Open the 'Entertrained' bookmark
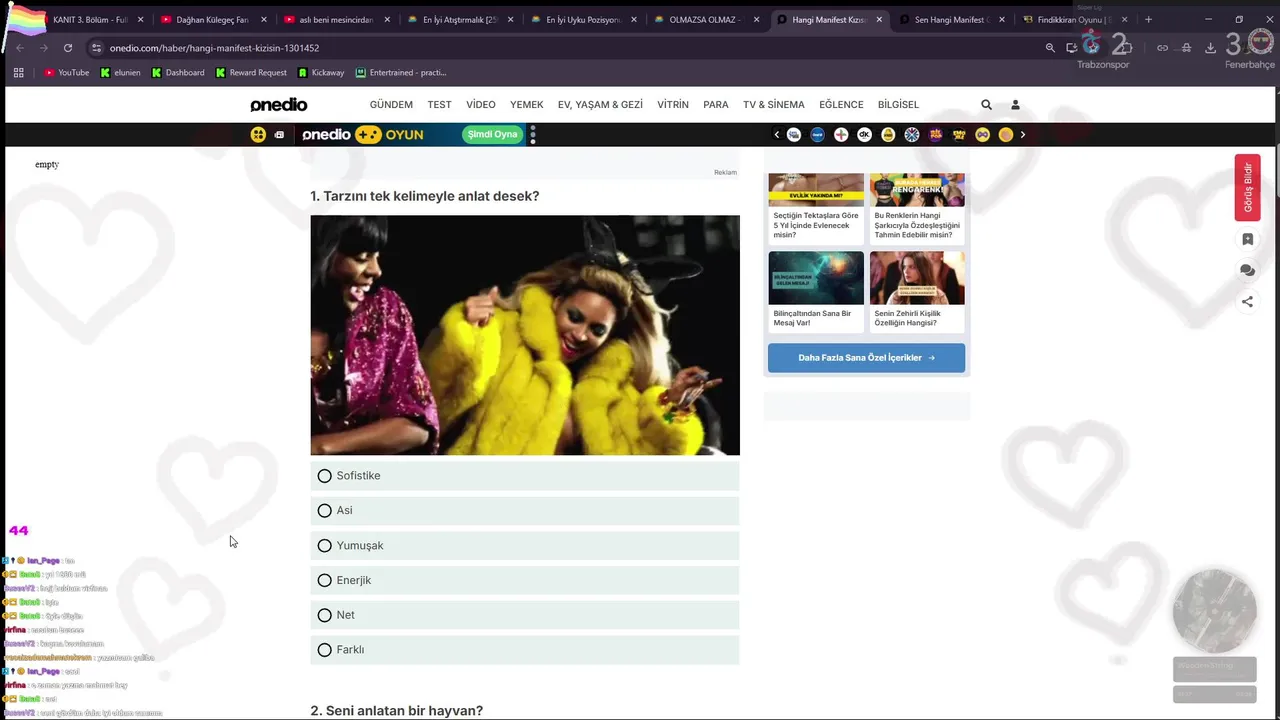The height and width of the screenshot is (720, 1280). [401, 73]
